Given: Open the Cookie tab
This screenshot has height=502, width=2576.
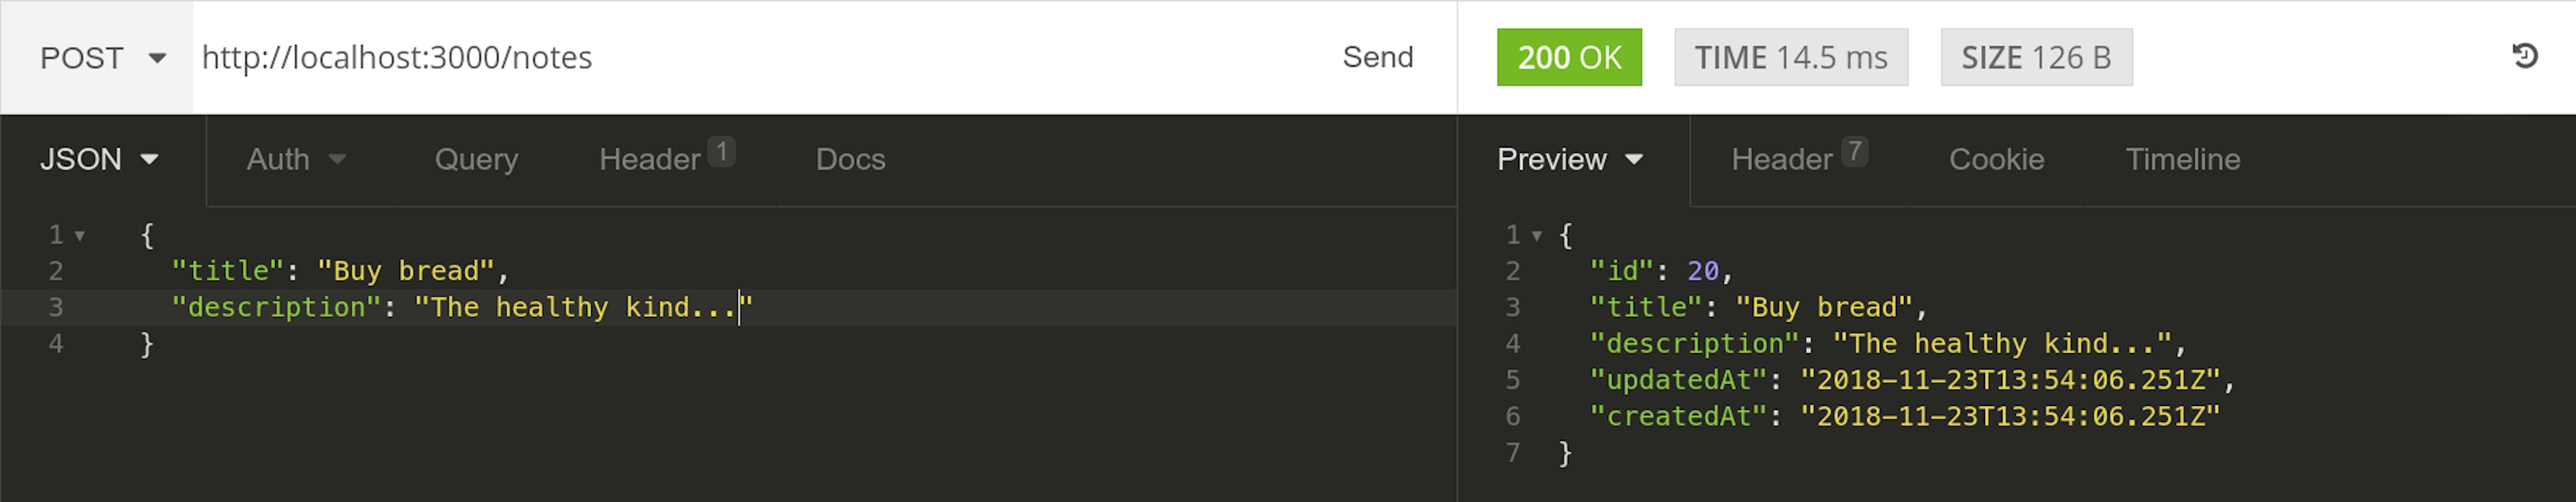Looking at the screenshot, I should pos(1996,160).
